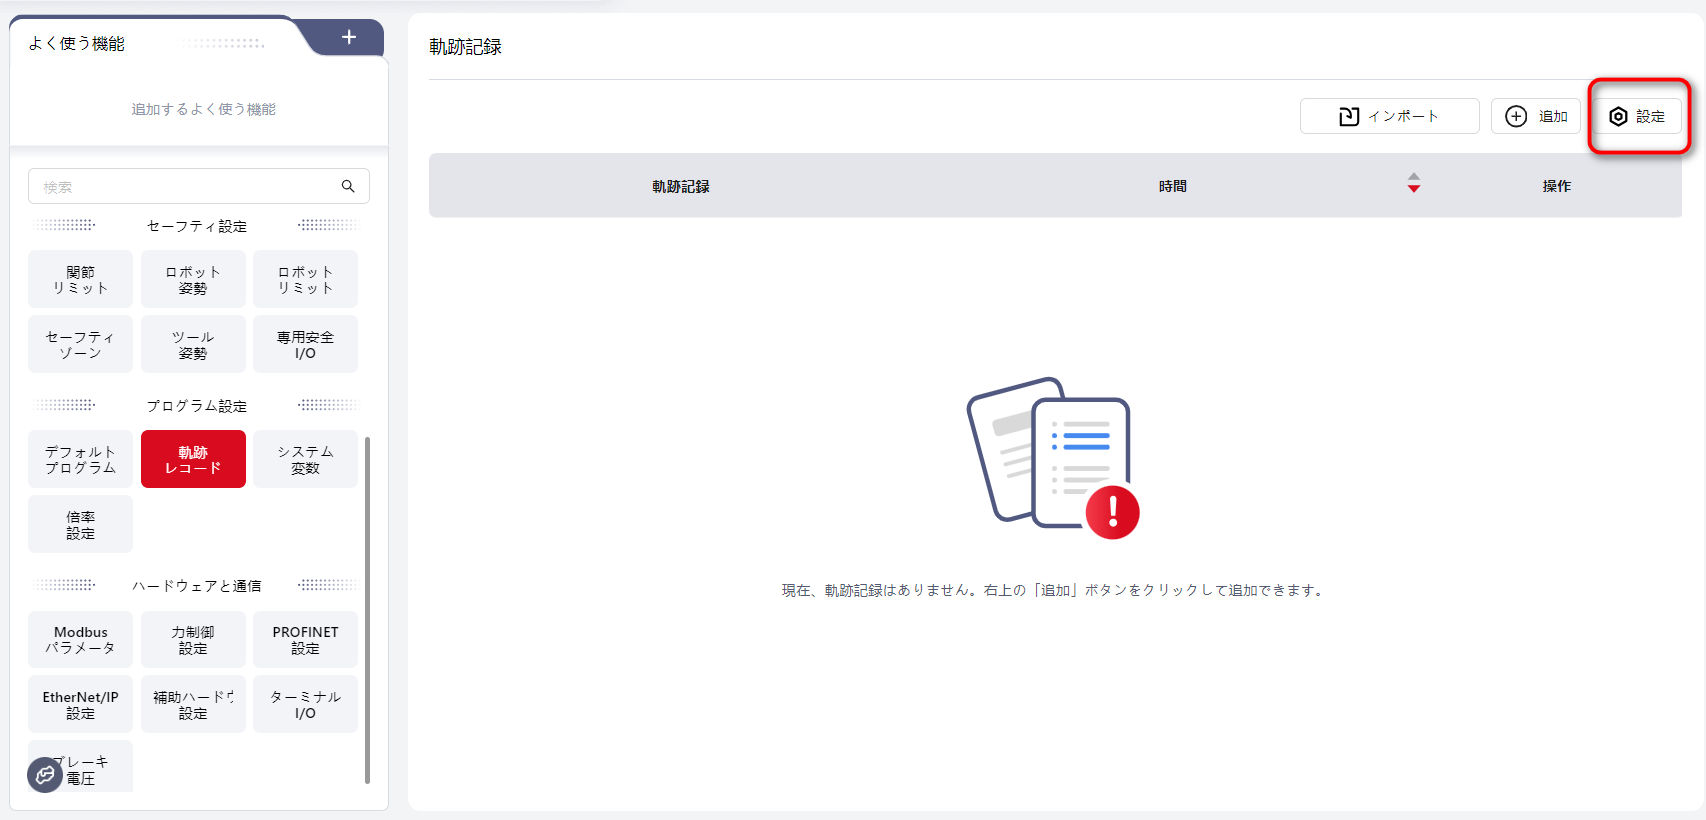Viewport: 1706px width, 820px height.
Task: Open Modbus パラメータ settings
Action: point(80,640)
